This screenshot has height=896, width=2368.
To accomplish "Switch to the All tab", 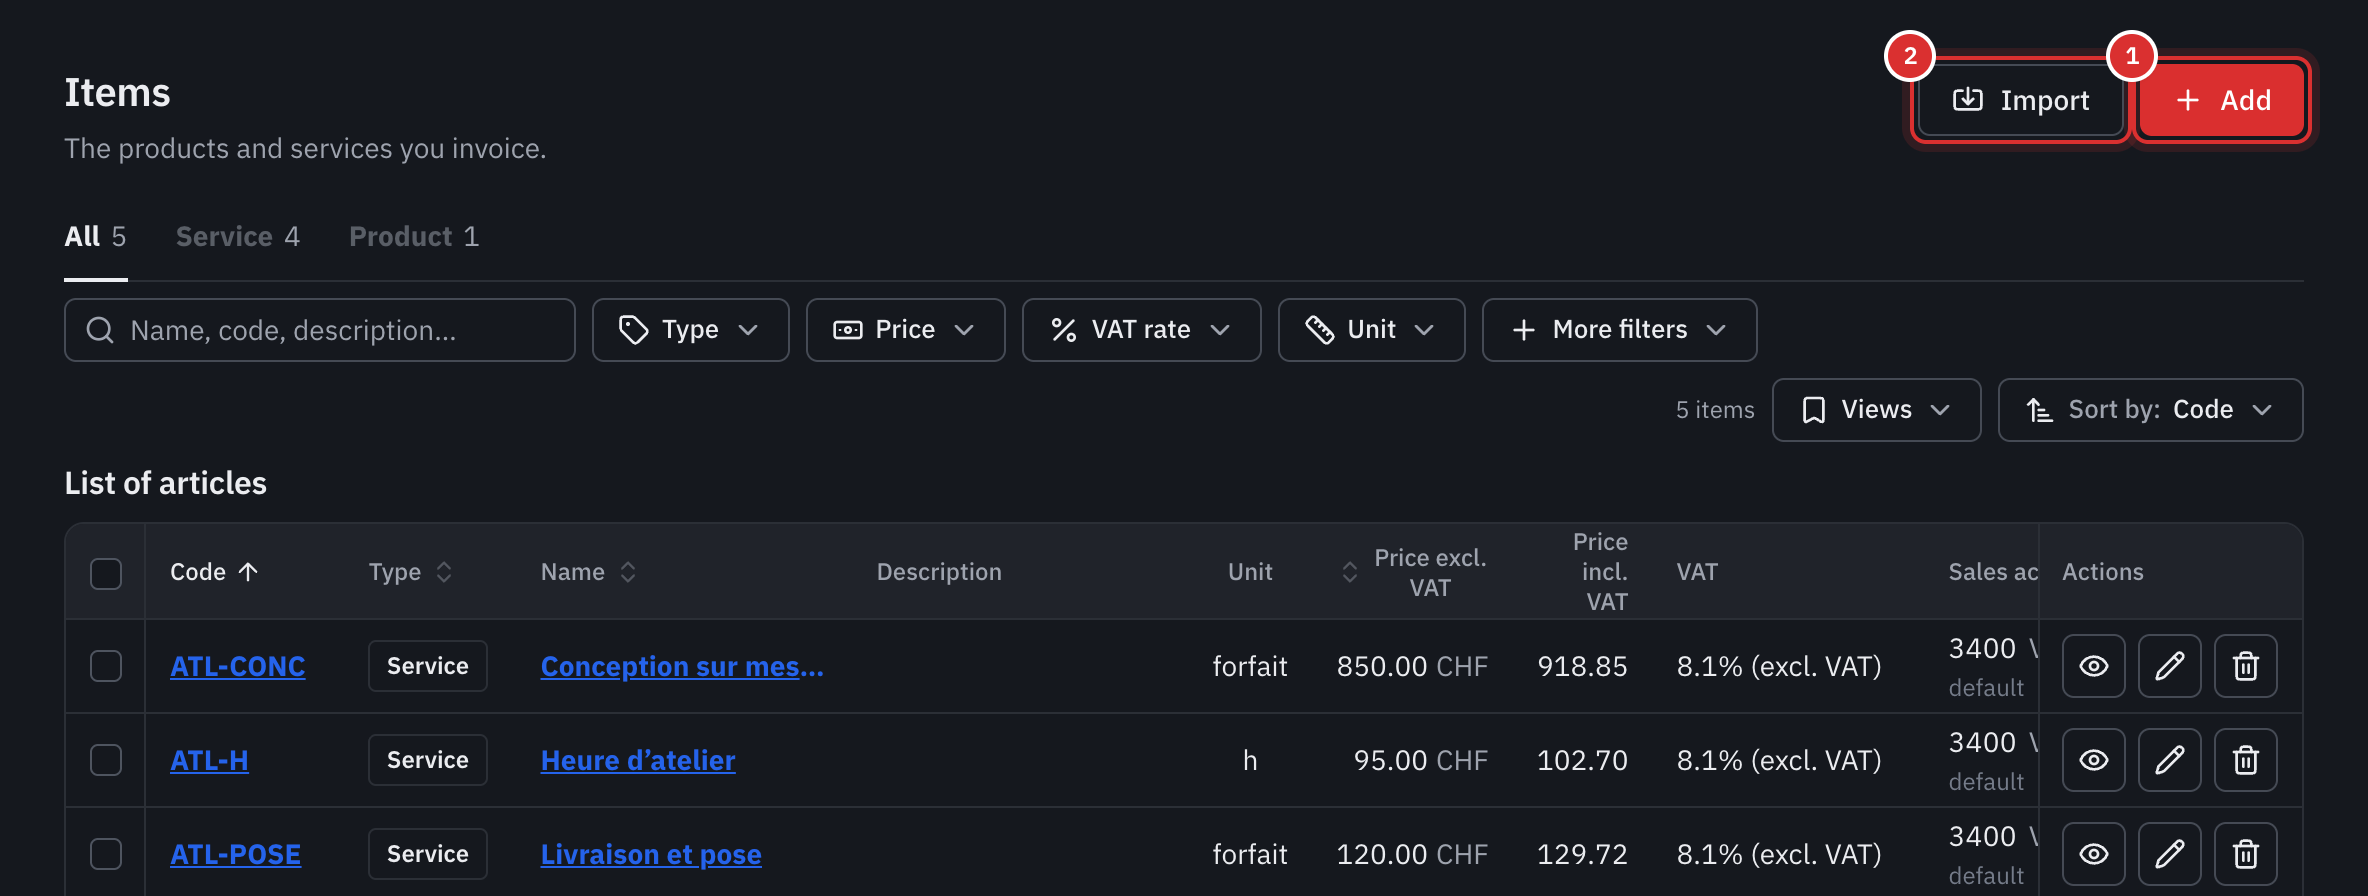I will (x=95, y=237).
